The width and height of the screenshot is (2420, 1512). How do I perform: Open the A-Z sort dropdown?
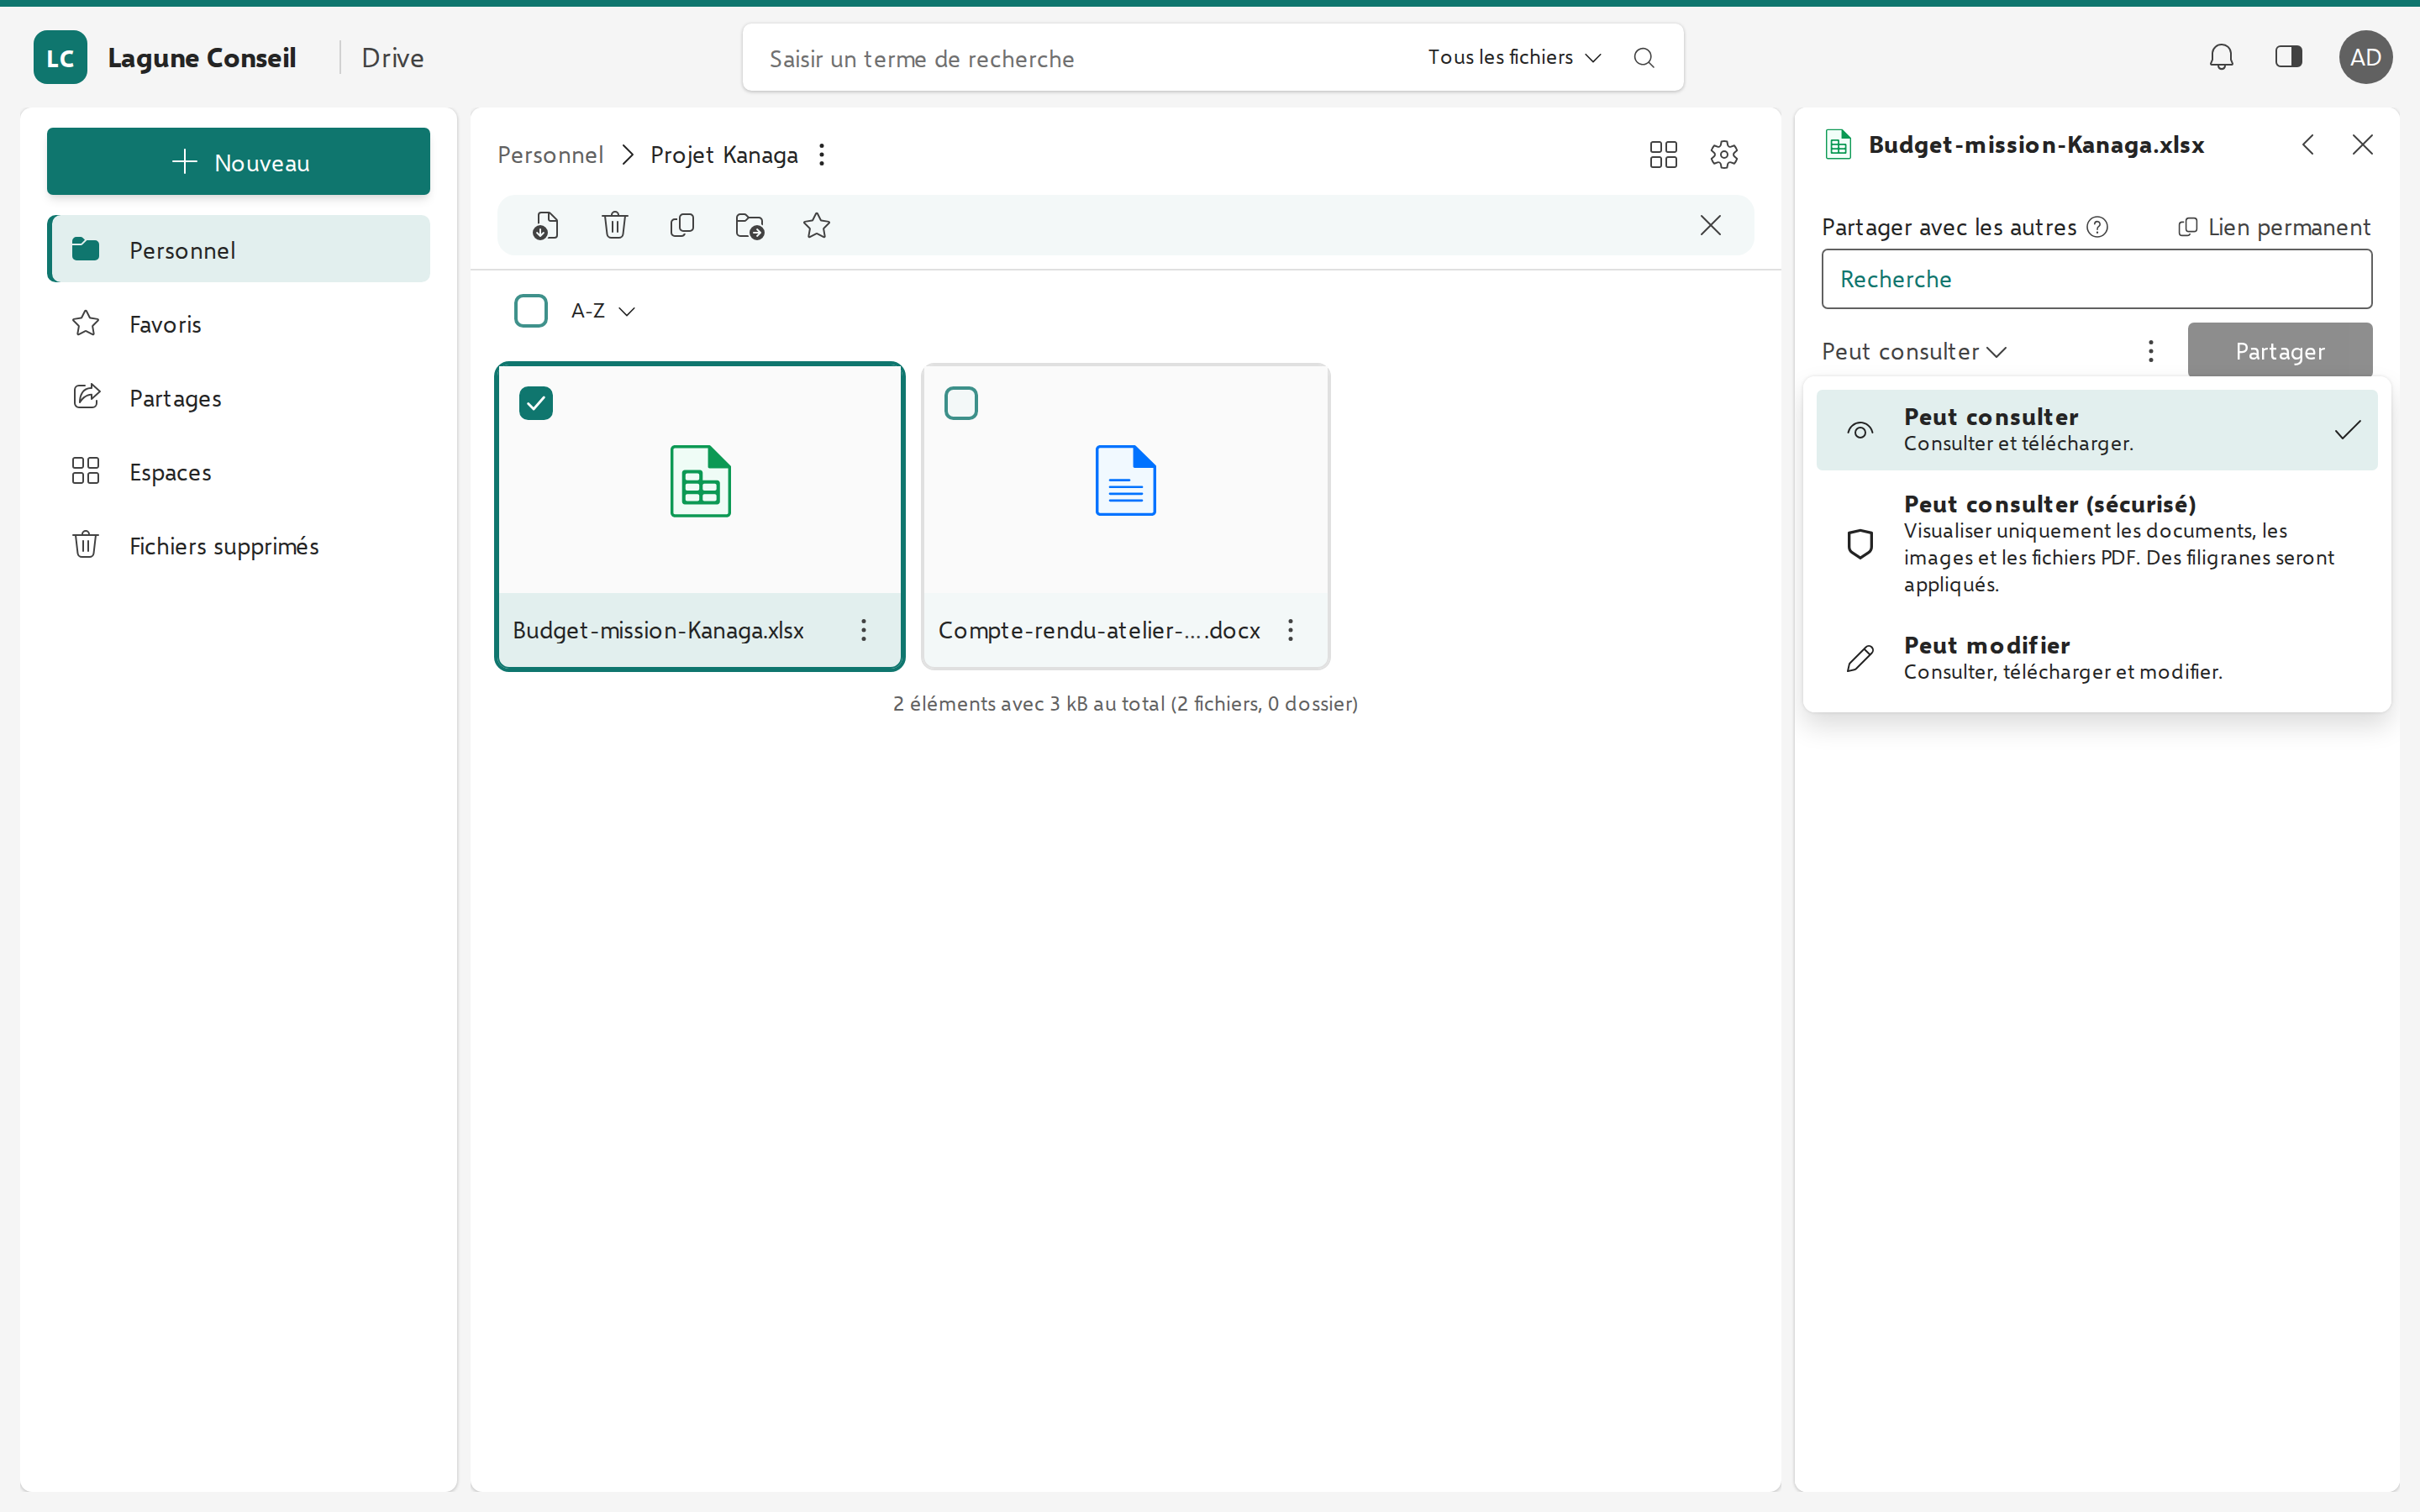coord(603,311)
